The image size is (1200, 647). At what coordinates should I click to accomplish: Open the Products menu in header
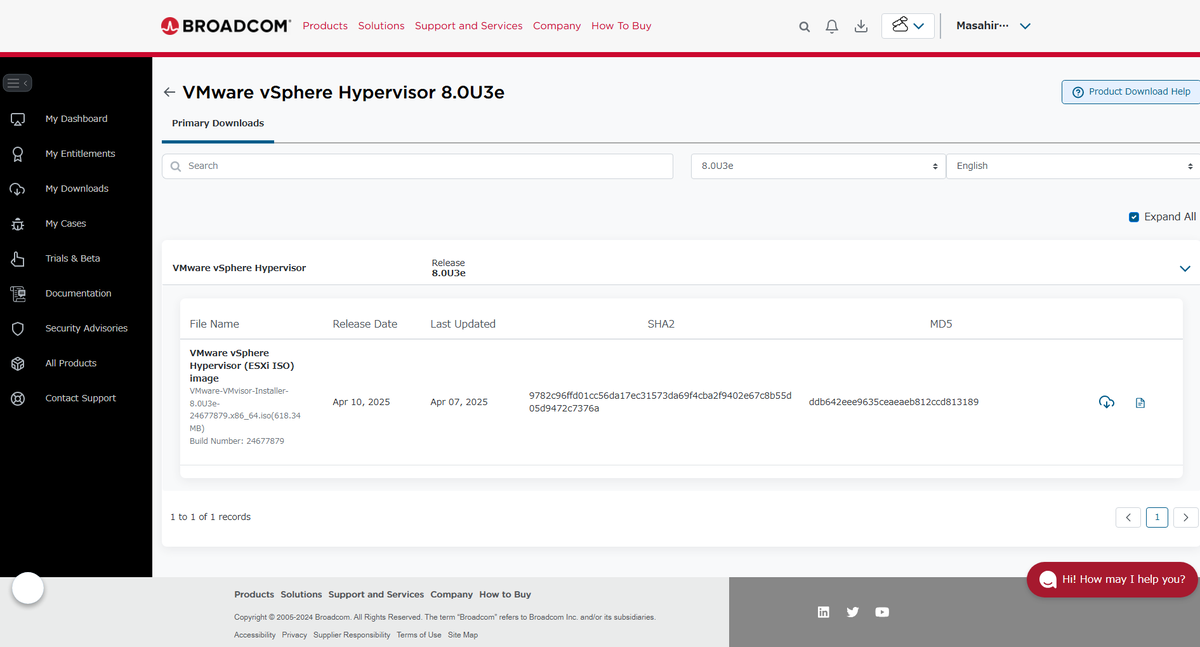pyautogui.click(x=325, y=26)
